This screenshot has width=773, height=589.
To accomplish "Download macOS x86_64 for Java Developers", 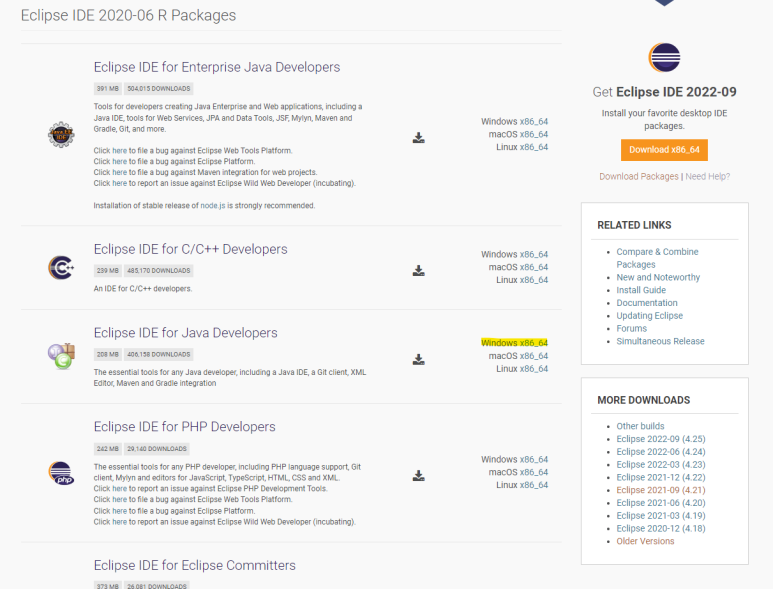I will (533, 356).
